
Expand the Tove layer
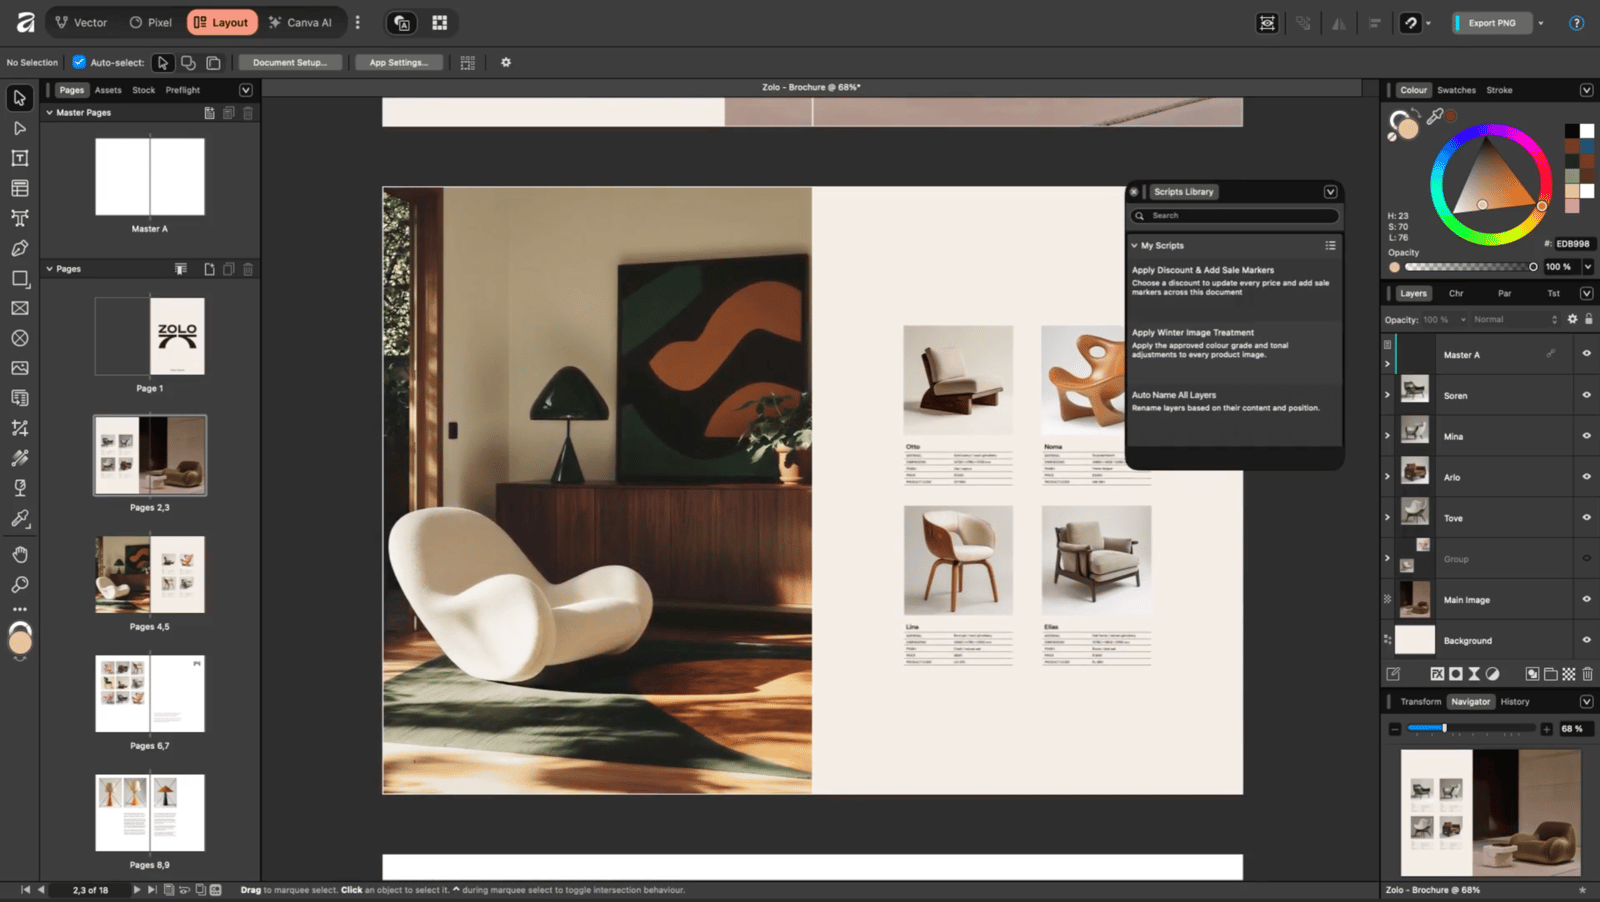pyautogui.click(x=1387, y=517)
